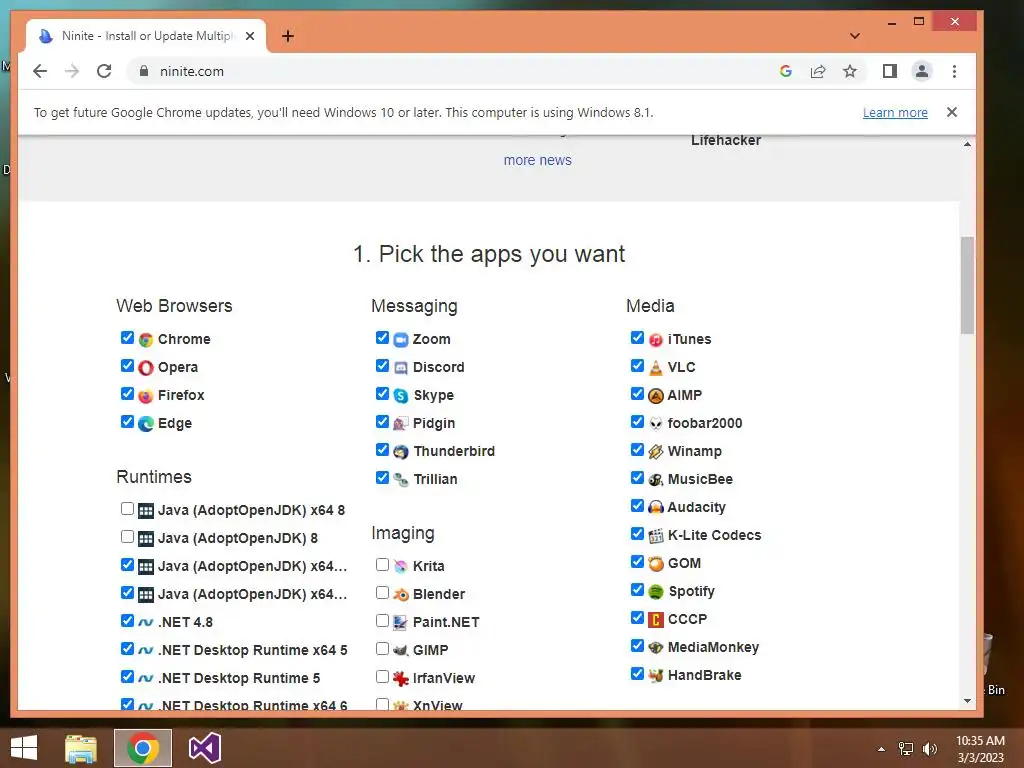Click the IrfanView red icon
This screenshot has width=1024, height=768.
400,679
